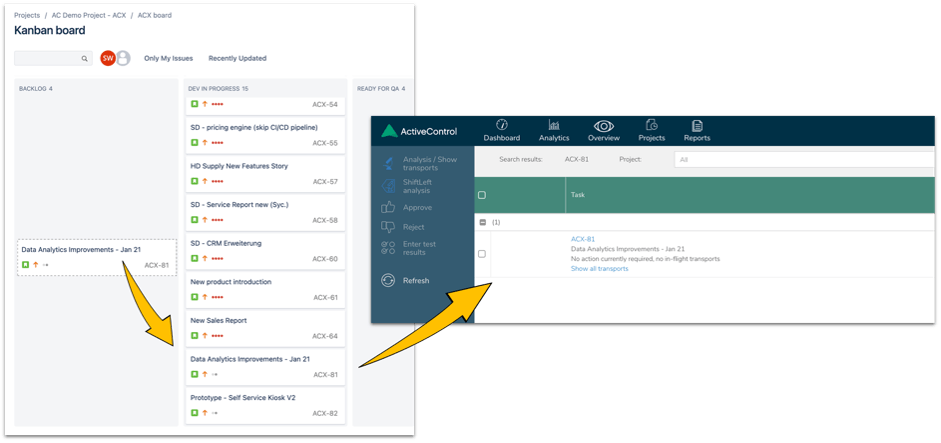This screenshot has height=443, width=941.
Task: Select ShiftLeft analysis sidebar item
Action: [407, 186]
